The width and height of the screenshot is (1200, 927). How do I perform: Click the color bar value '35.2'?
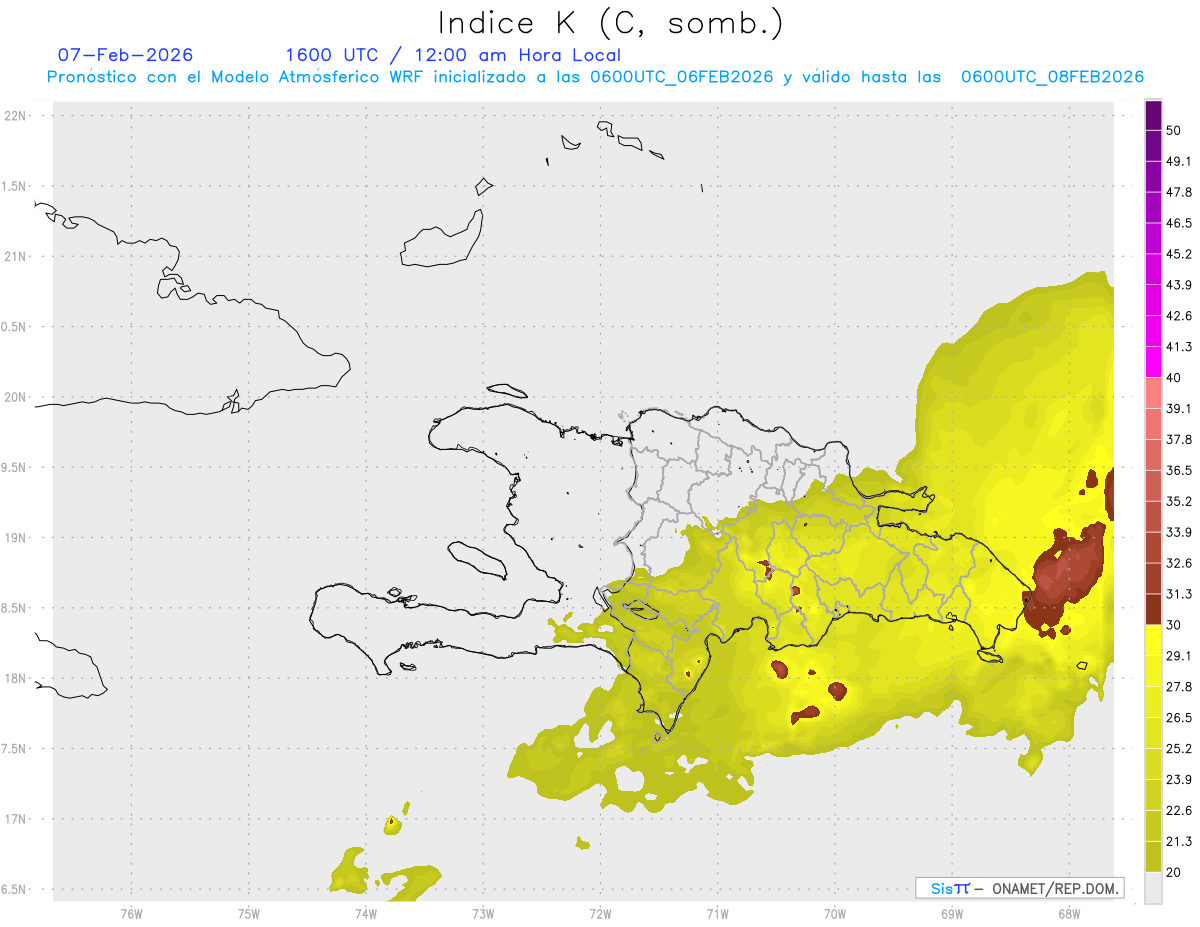(1179, 501)
